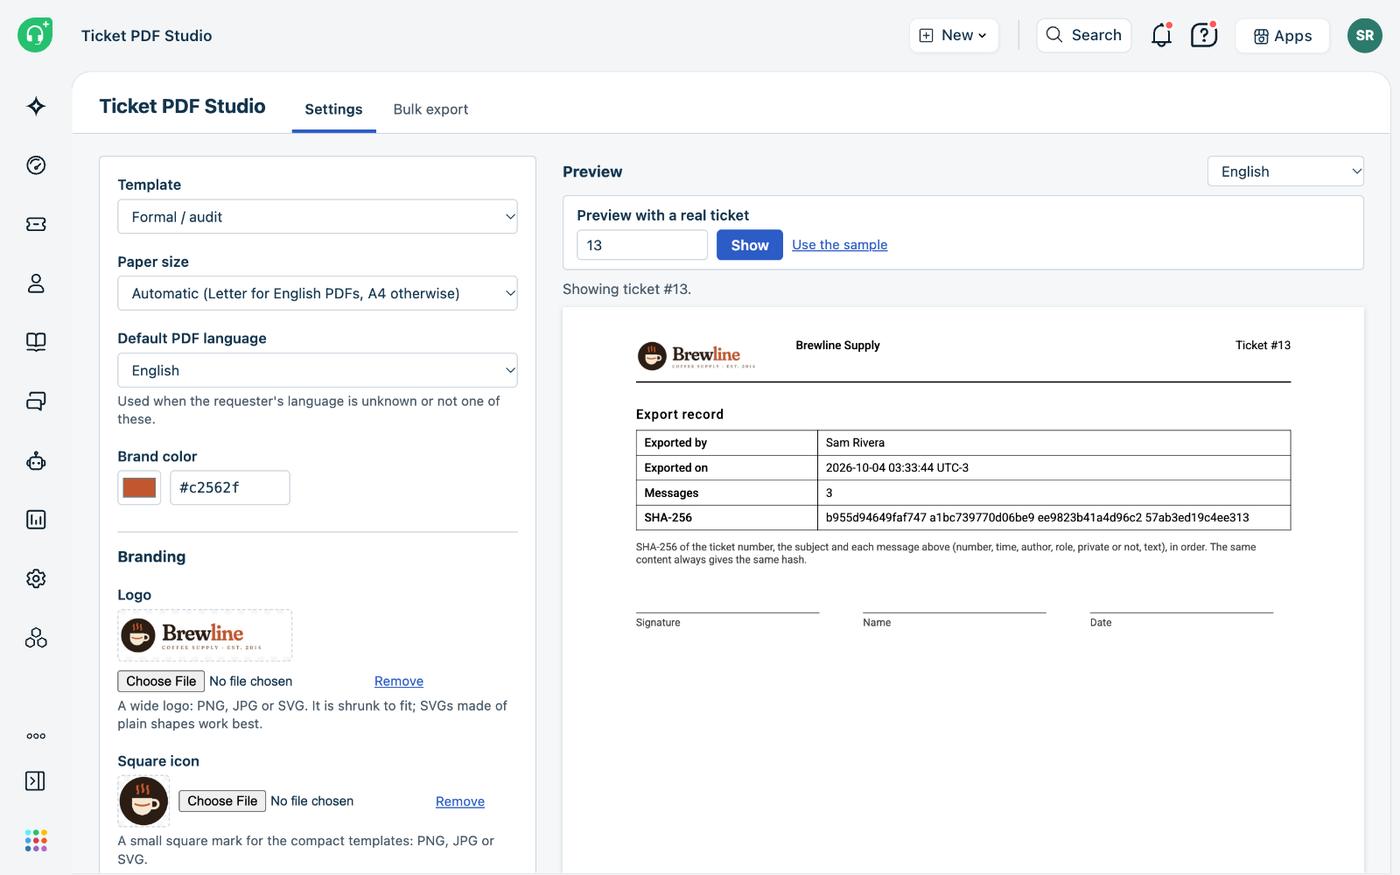Open the admin settings gear icon

36,578
